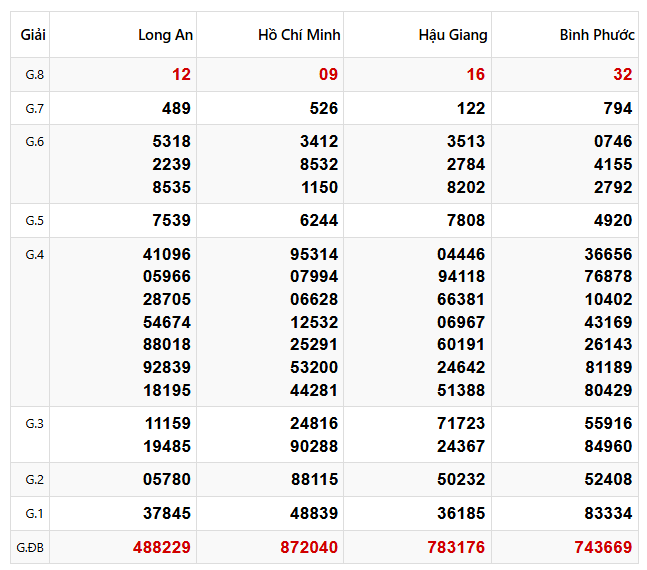Select special prize 872040 for Hồ Chí Minh
This screenshot has width=647, height=570.
click(309, 548)
